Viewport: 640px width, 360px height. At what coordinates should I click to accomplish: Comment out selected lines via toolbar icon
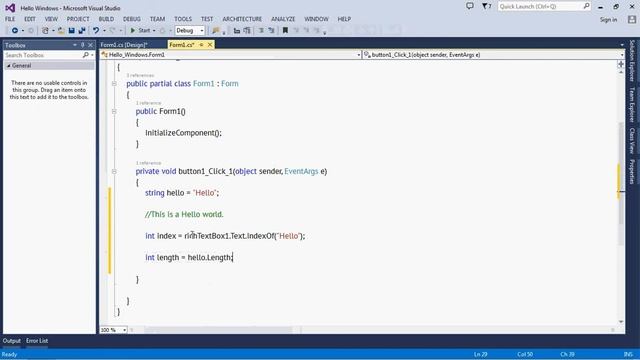pos(261,31)
